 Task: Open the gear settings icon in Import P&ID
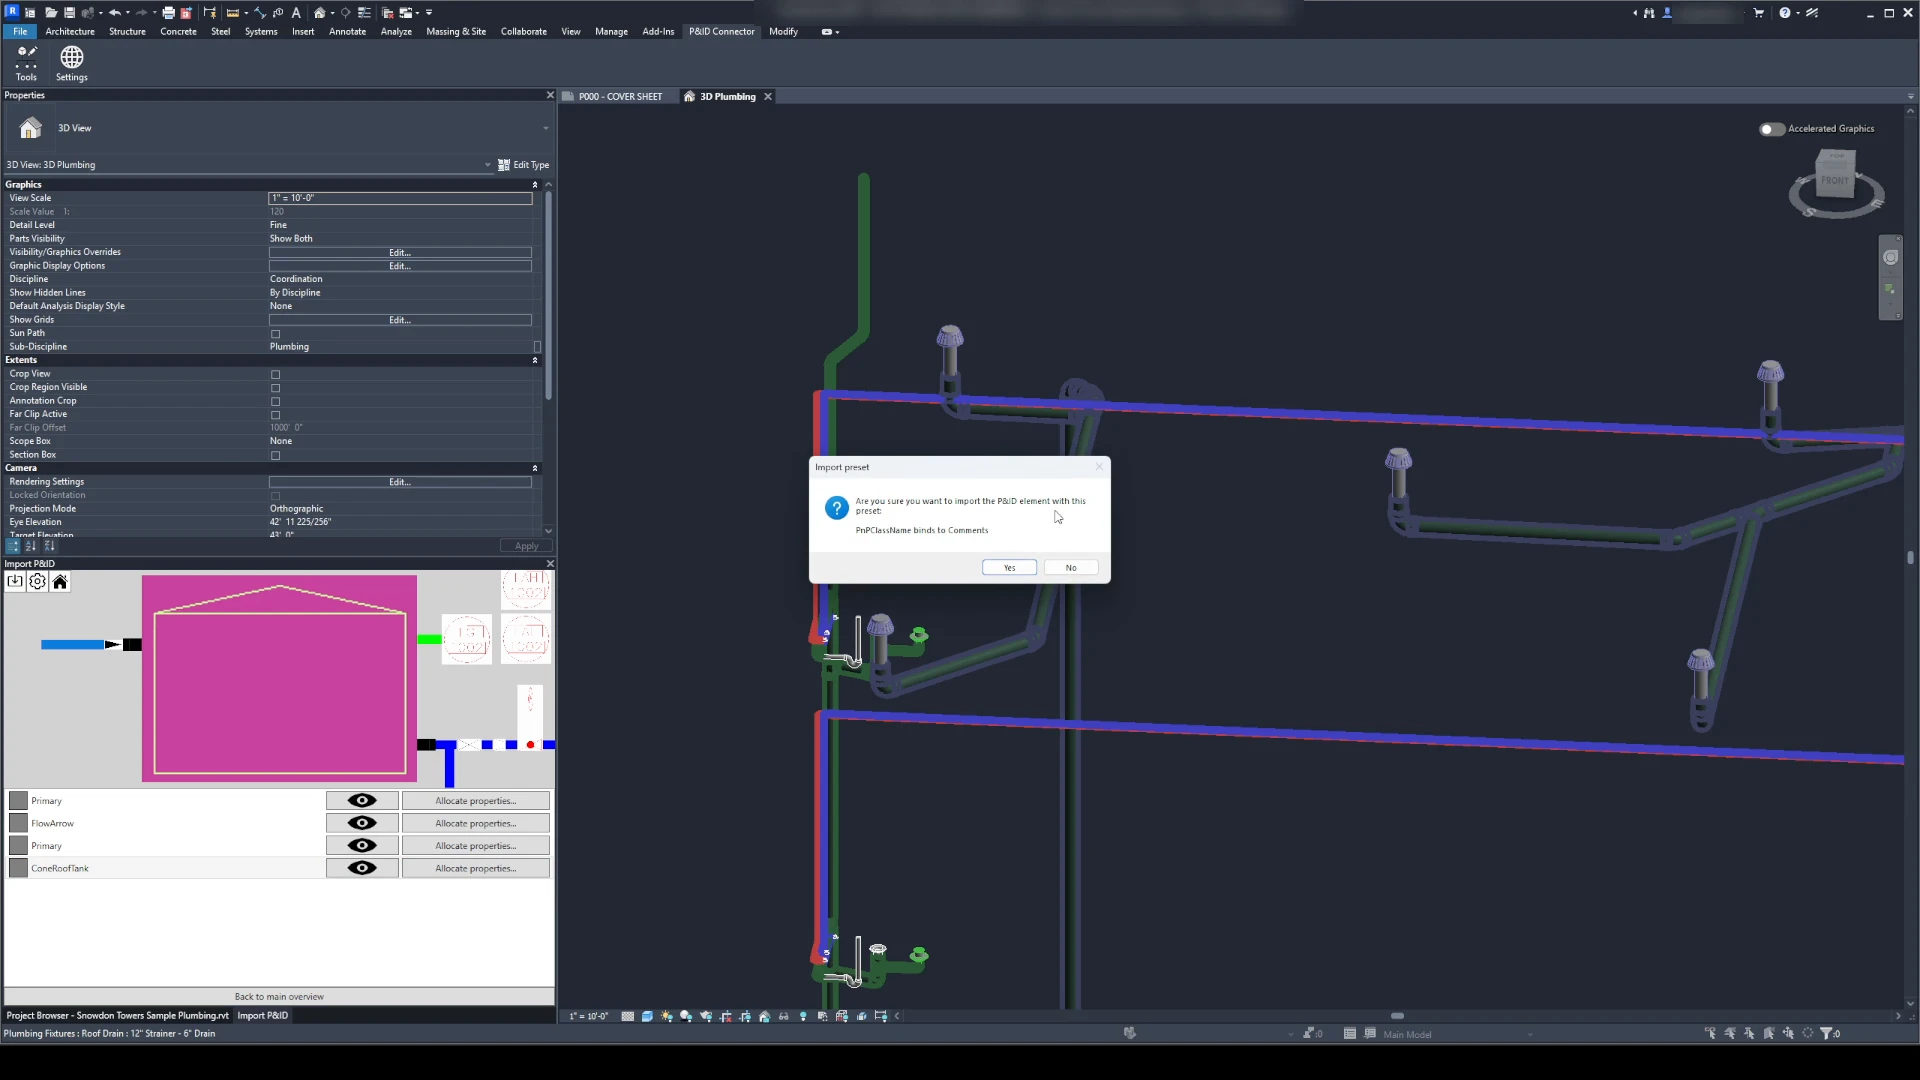(38, 582)
